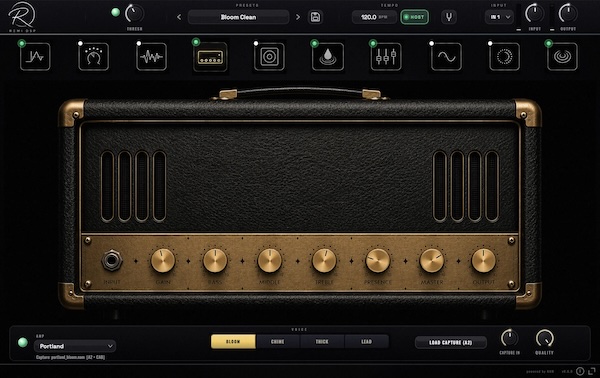600x378 pixels.
Task: Enable the speaker cabinet module via its dot
Action: tap(256, 44)
